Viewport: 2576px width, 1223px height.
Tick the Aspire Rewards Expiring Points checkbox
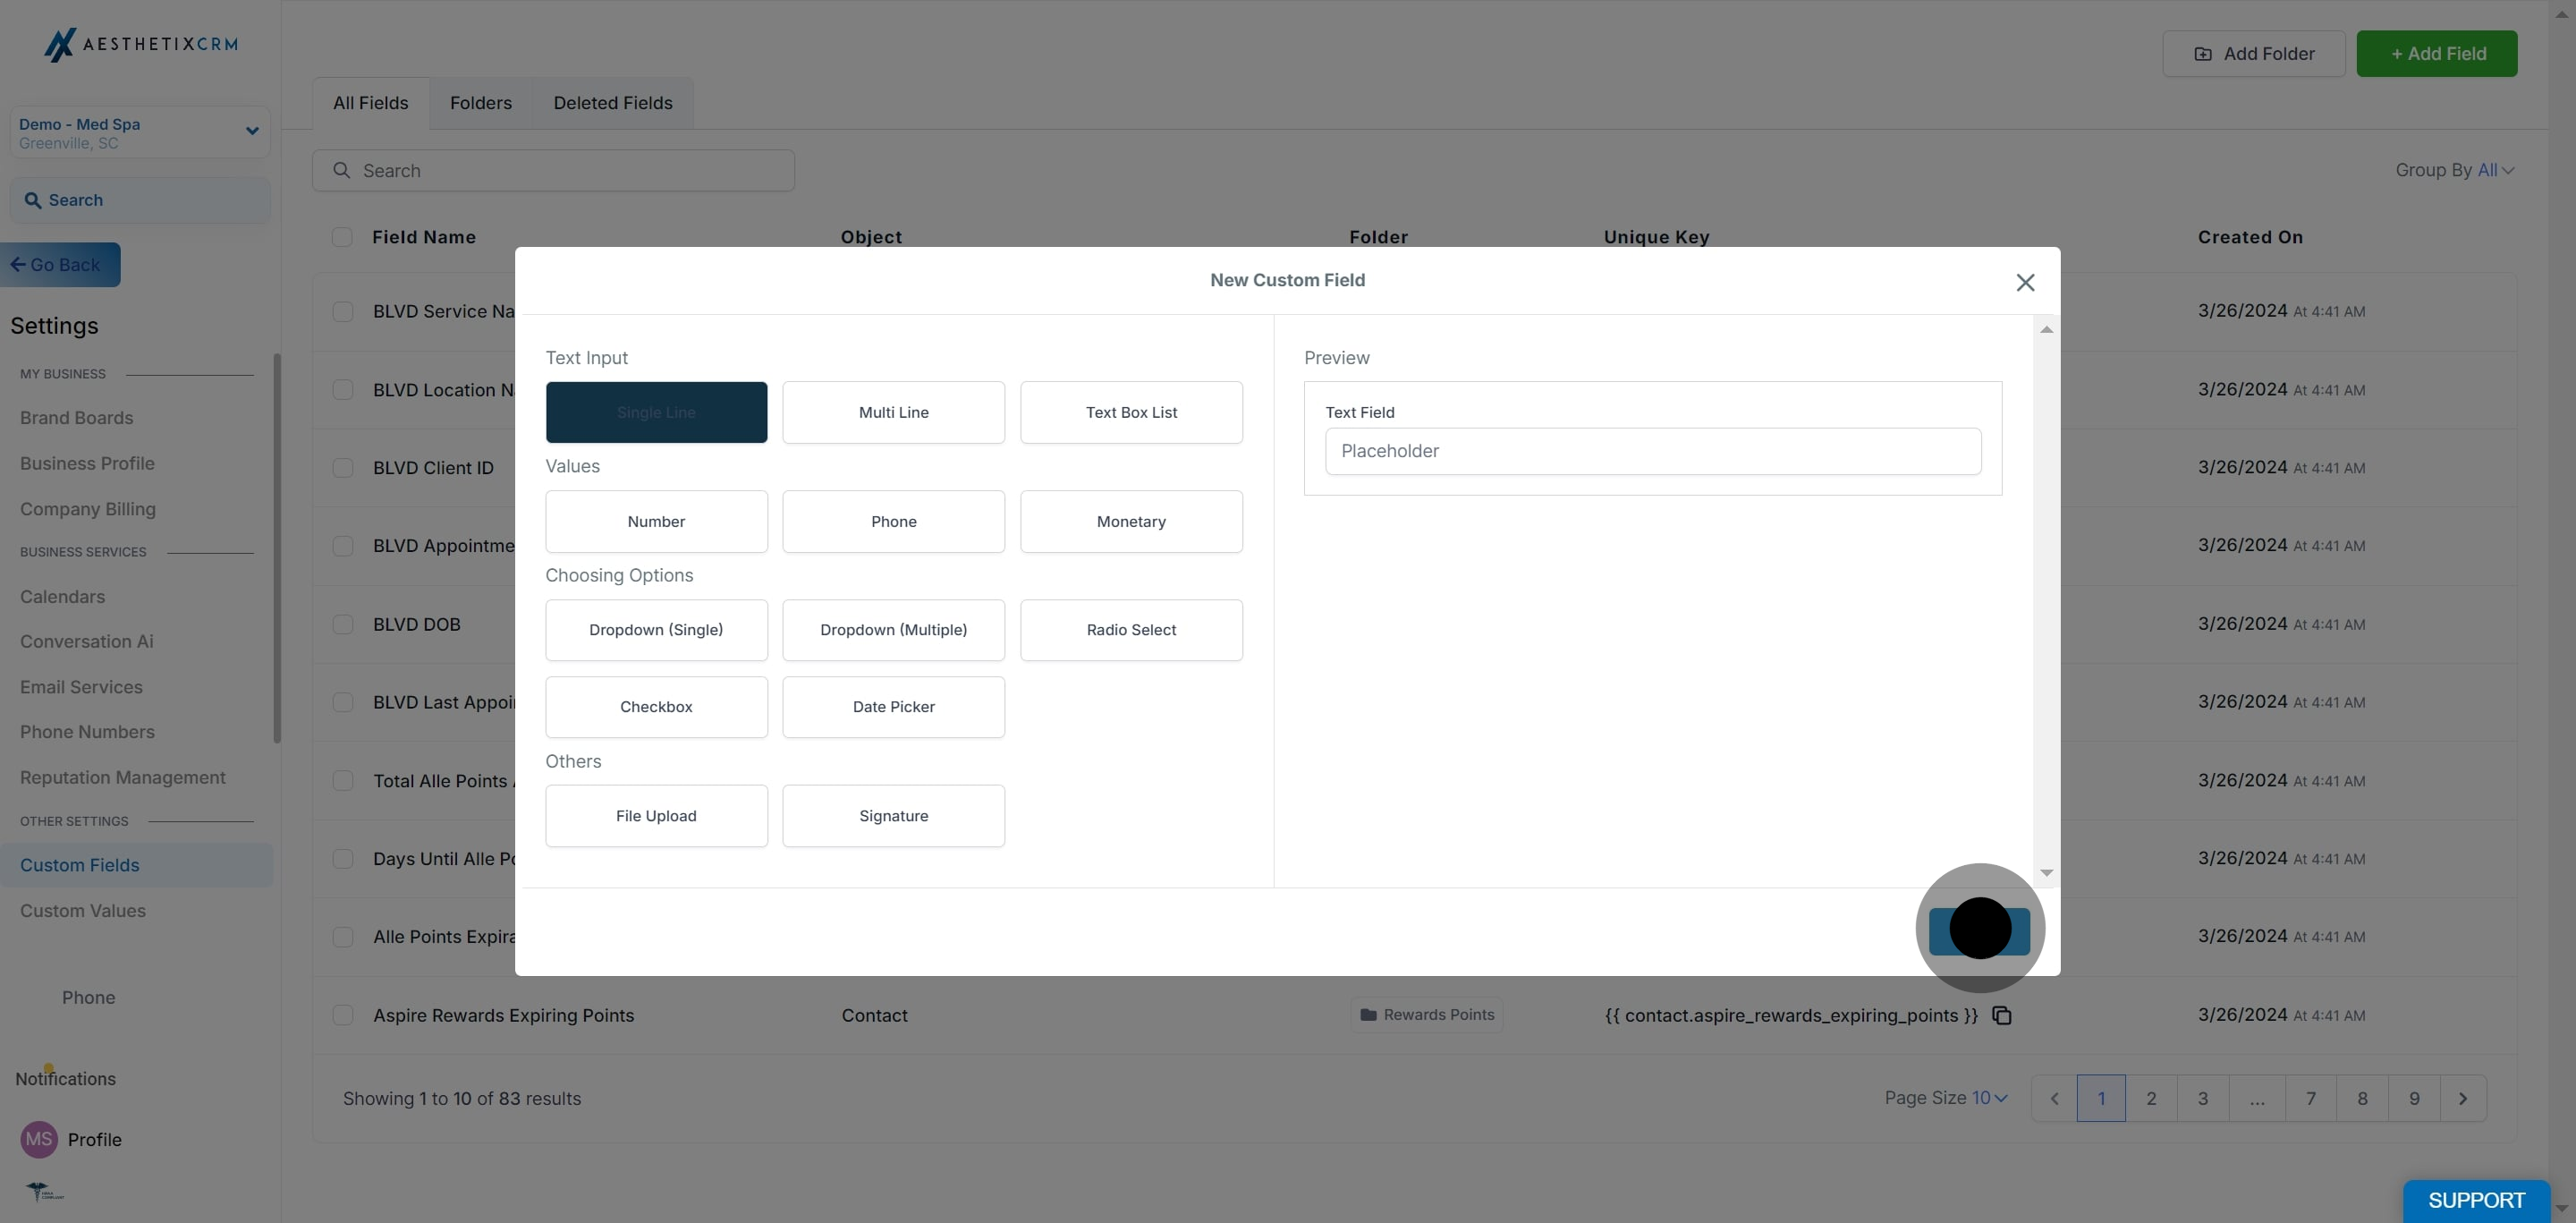(x=343, y=1015)
